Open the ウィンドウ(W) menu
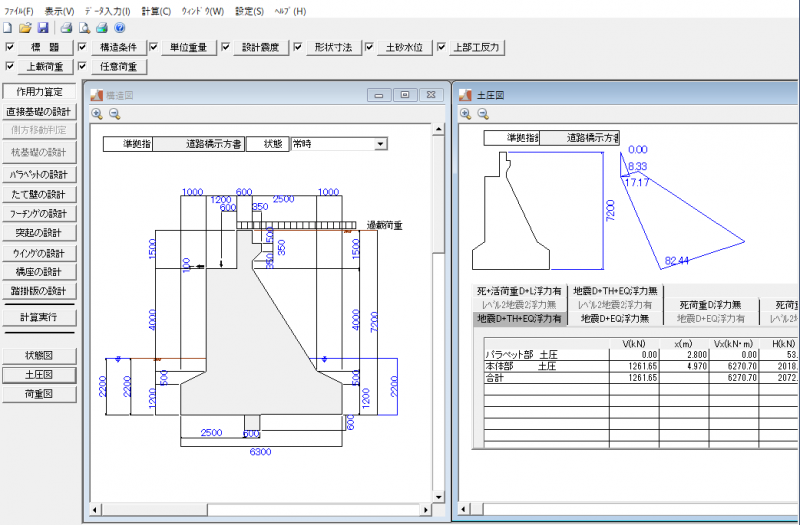The image size is (800, 525). pos(203,11)
